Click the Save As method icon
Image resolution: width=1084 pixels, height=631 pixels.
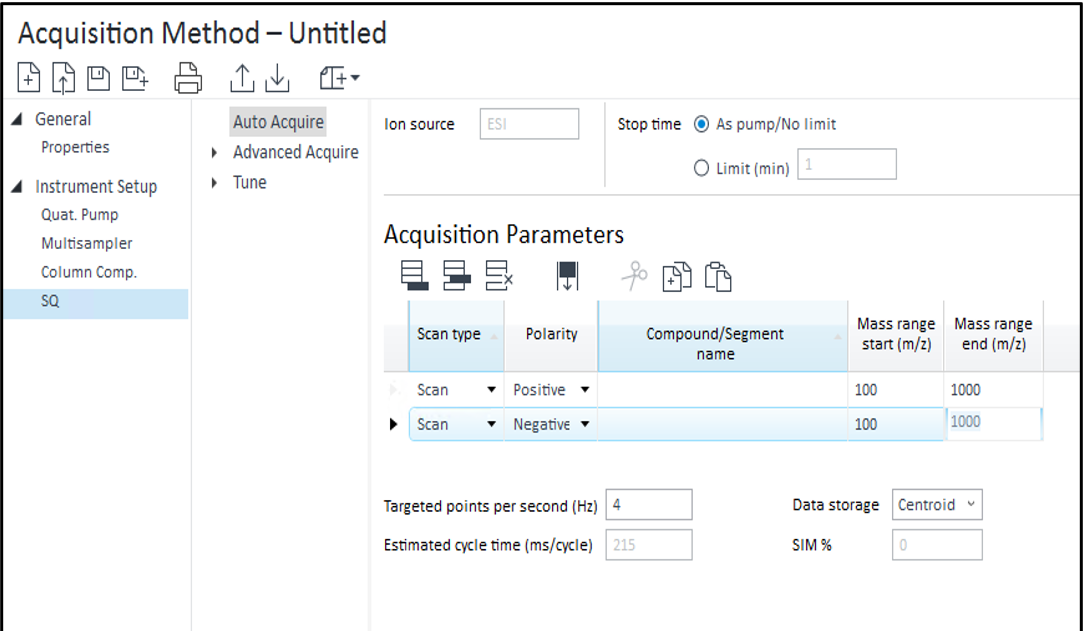click(x=135, y=77)
